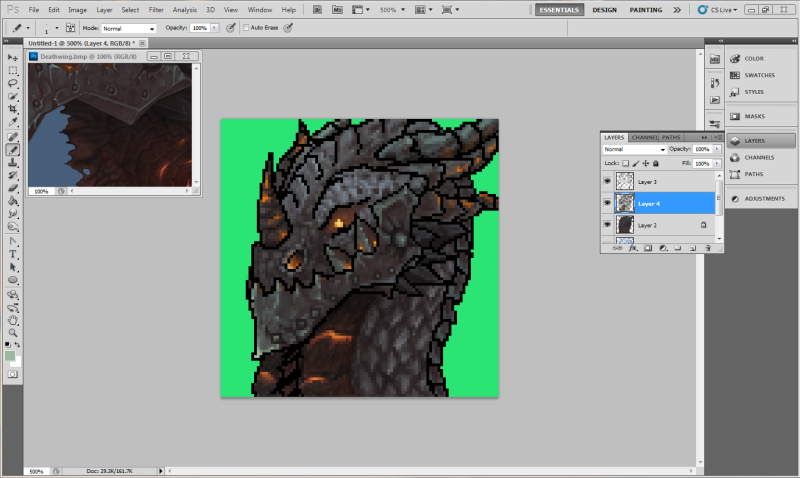
Task: Switch to the Channels tab in layers panel
Action: pyautogui.click(x=644, y=137)
